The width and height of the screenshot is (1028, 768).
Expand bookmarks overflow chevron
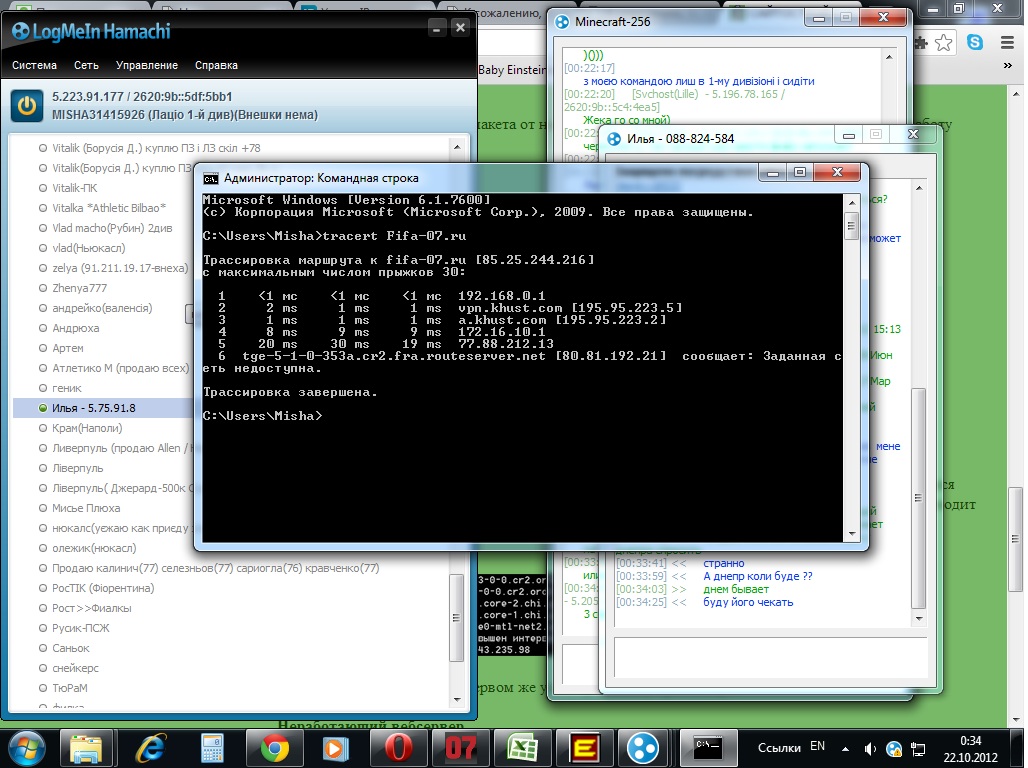(1008, 66)
